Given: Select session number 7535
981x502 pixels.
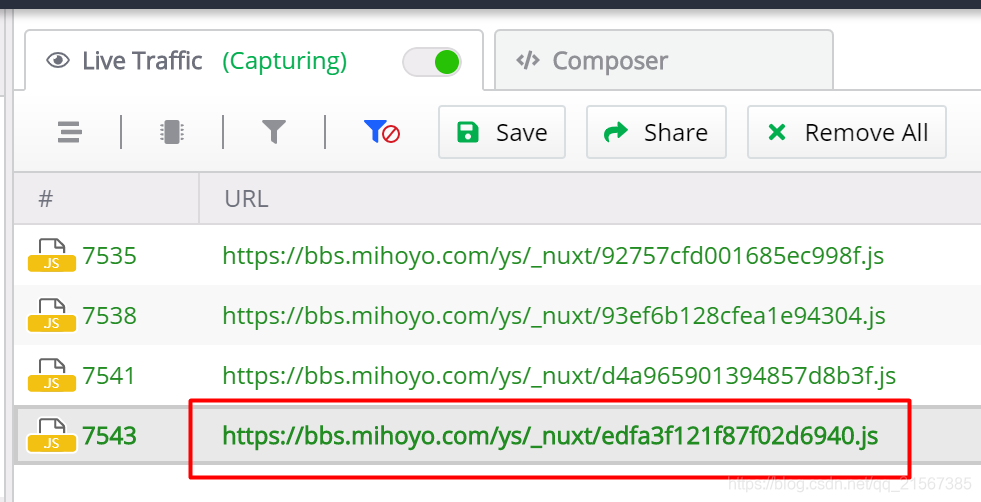Looking at the screenshot, I should click(109, 255).
